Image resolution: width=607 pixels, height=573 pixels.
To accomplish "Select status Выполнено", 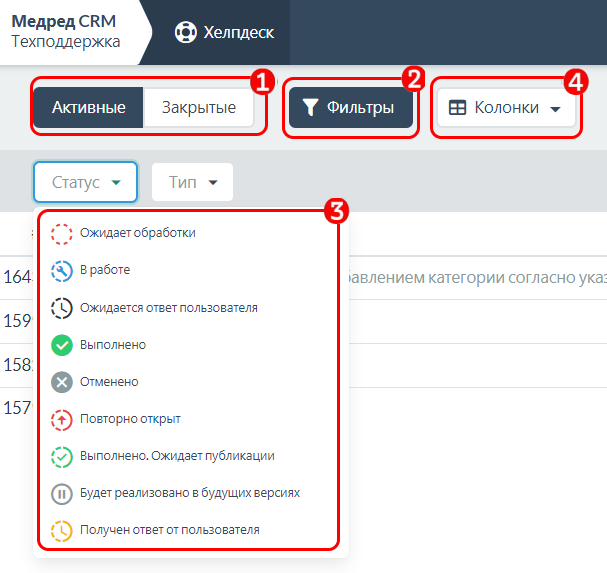I will click(x=189, y=345).
